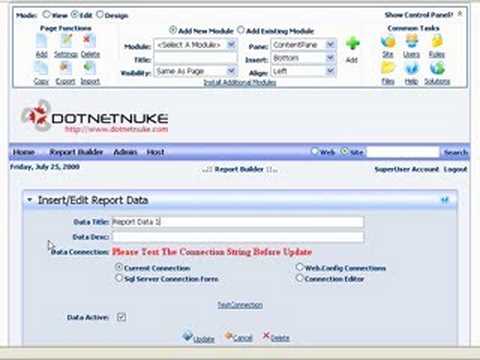This screenshot has width=480, height=360.
Task: Open page Settings icon
Action: [x=66, y=41]
